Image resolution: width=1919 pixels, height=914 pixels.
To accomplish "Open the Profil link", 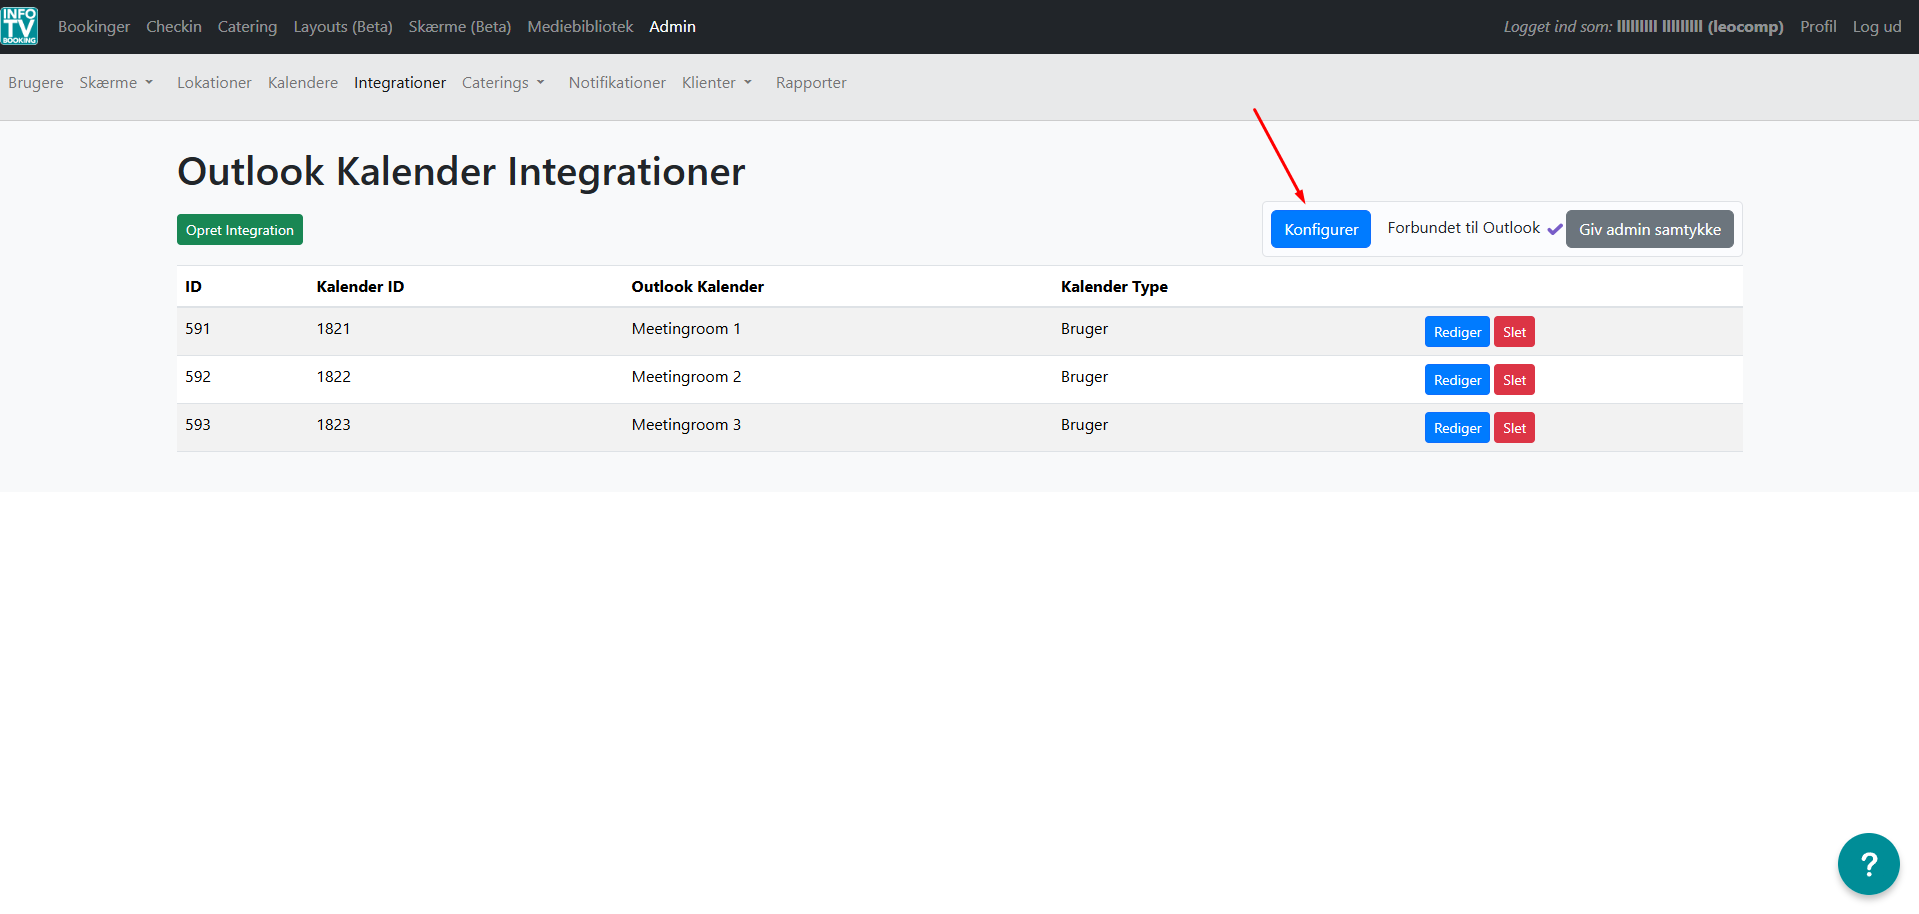I will (x=1818, y=27).
